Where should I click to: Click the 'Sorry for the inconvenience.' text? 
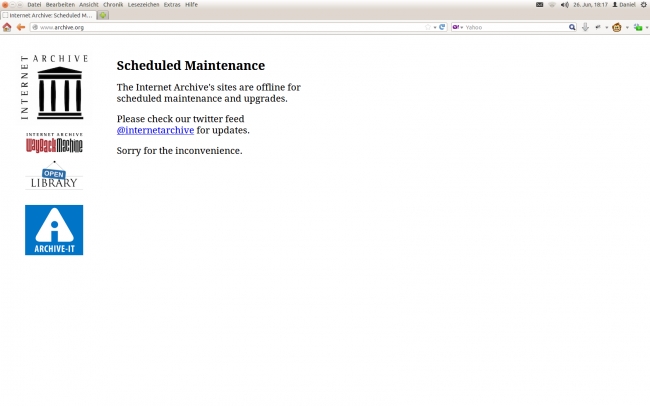coord(179,151)
